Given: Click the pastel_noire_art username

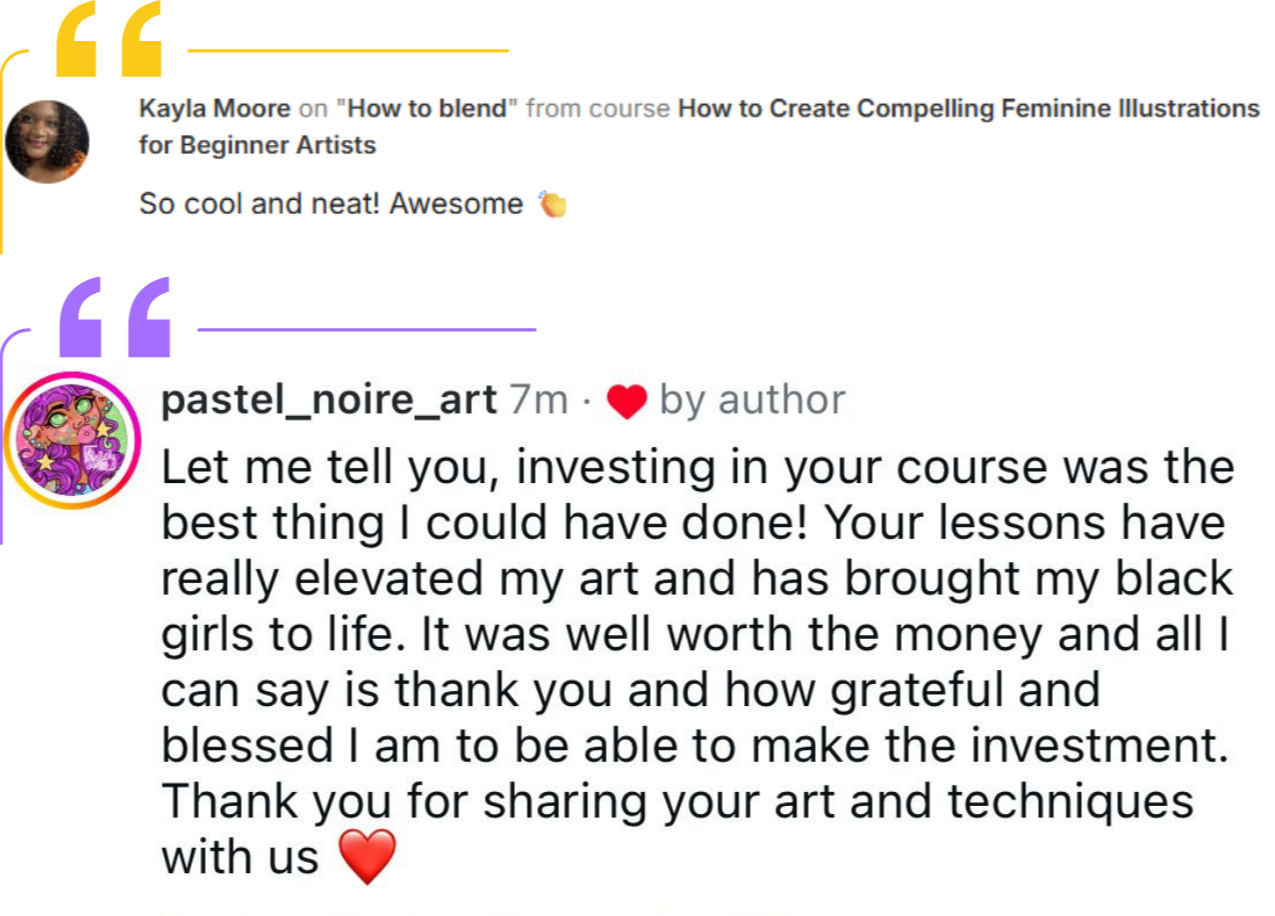Looking at the screenshot, I should click(x=329, y=400).
